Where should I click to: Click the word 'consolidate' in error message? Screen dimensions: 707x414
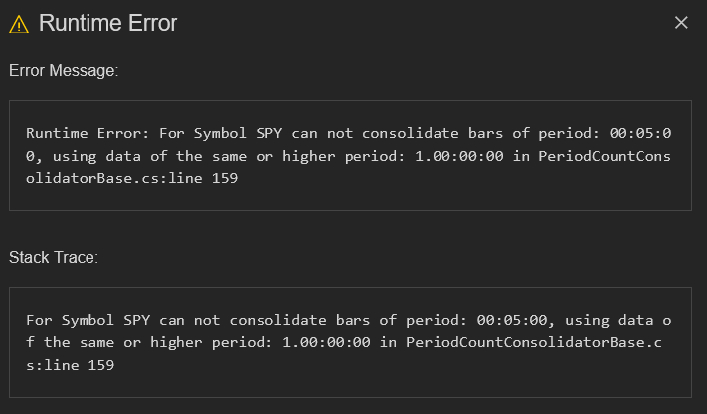click(x=410, y=133)
